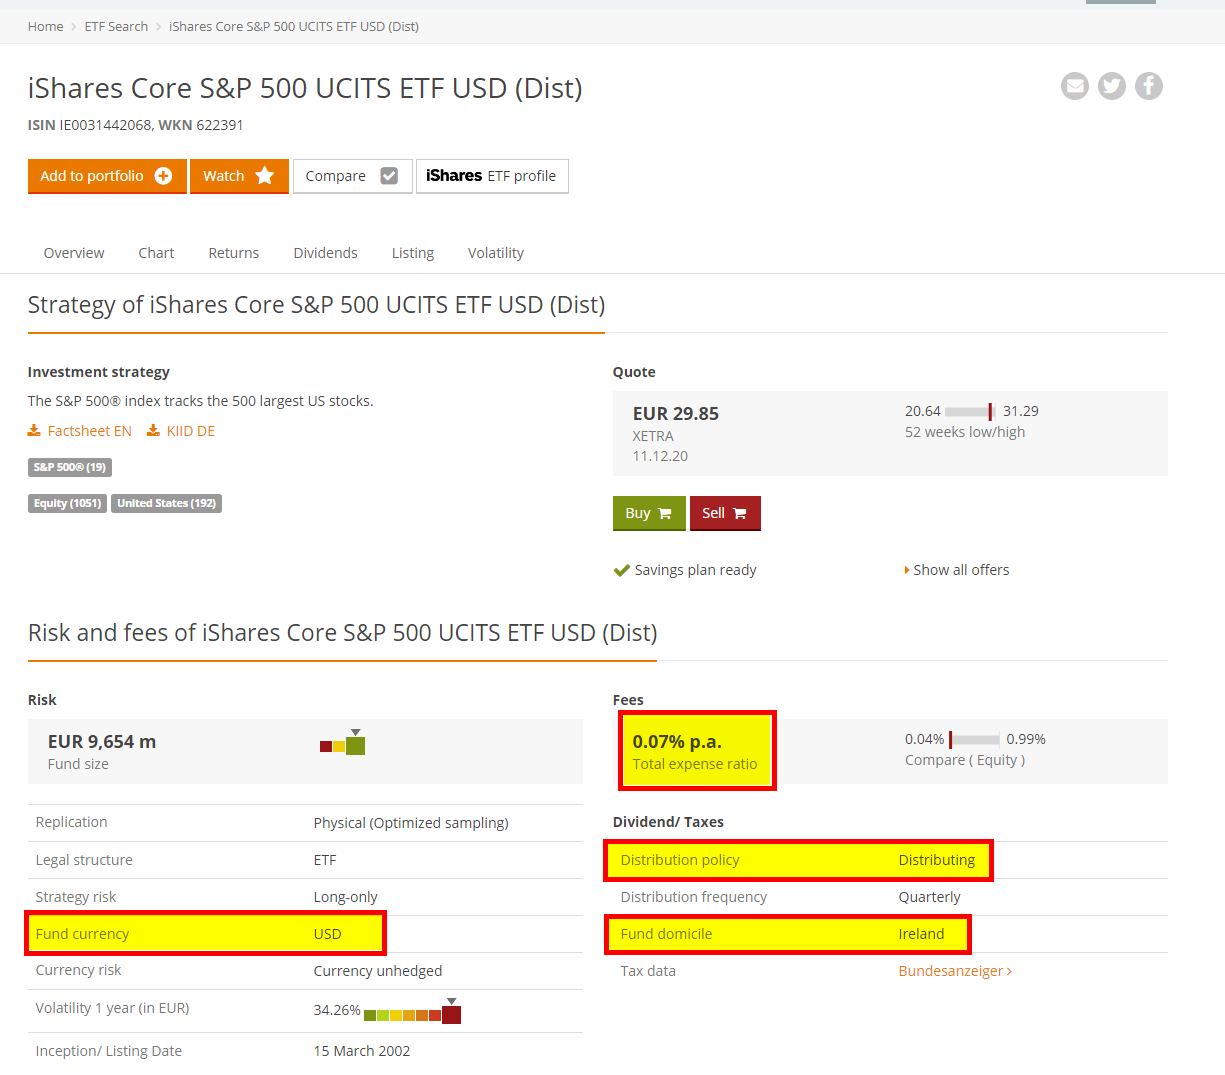
Task: Click the plus icon on Add to portfolio
Action: pos(164,176)
